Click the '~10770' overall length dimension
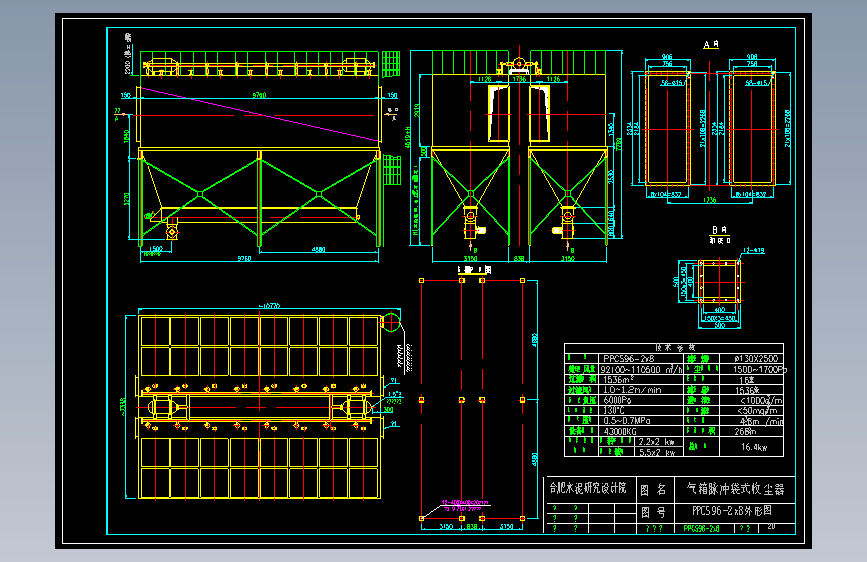This screenshot has height=562, width=867. (269, 306)
